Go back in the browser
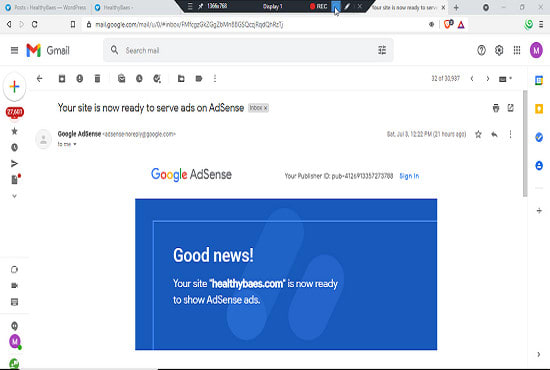550x370 pixels. (x=9, y=24)
